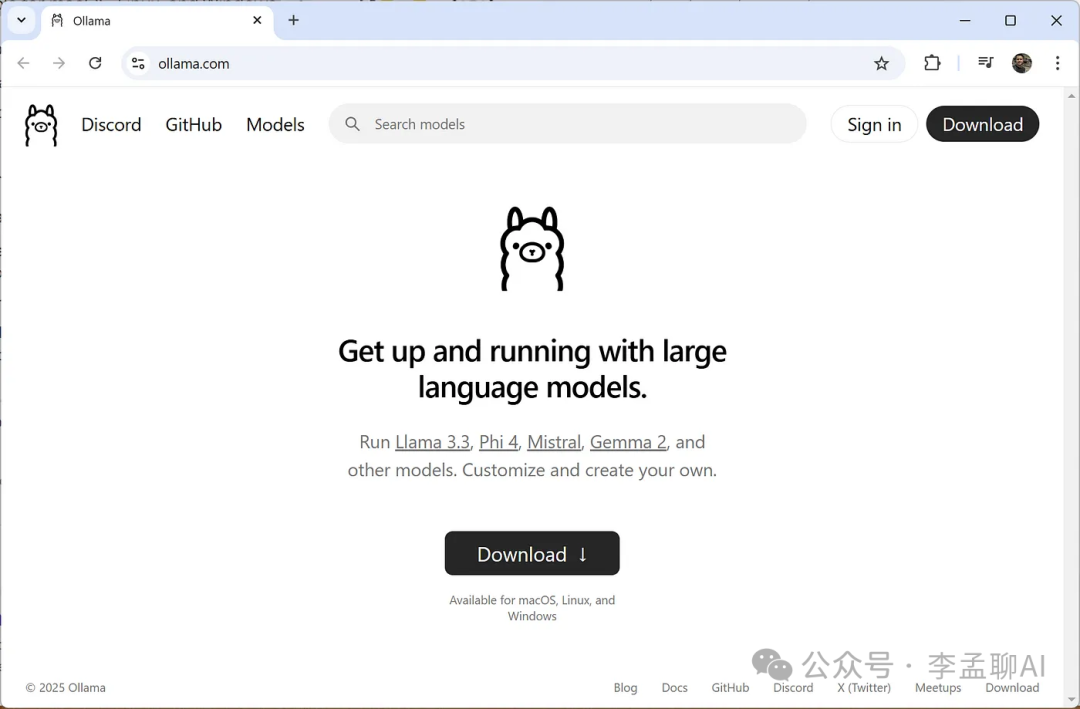Open the Docs footer link
1080x709 pixels.
pos(674,688)
